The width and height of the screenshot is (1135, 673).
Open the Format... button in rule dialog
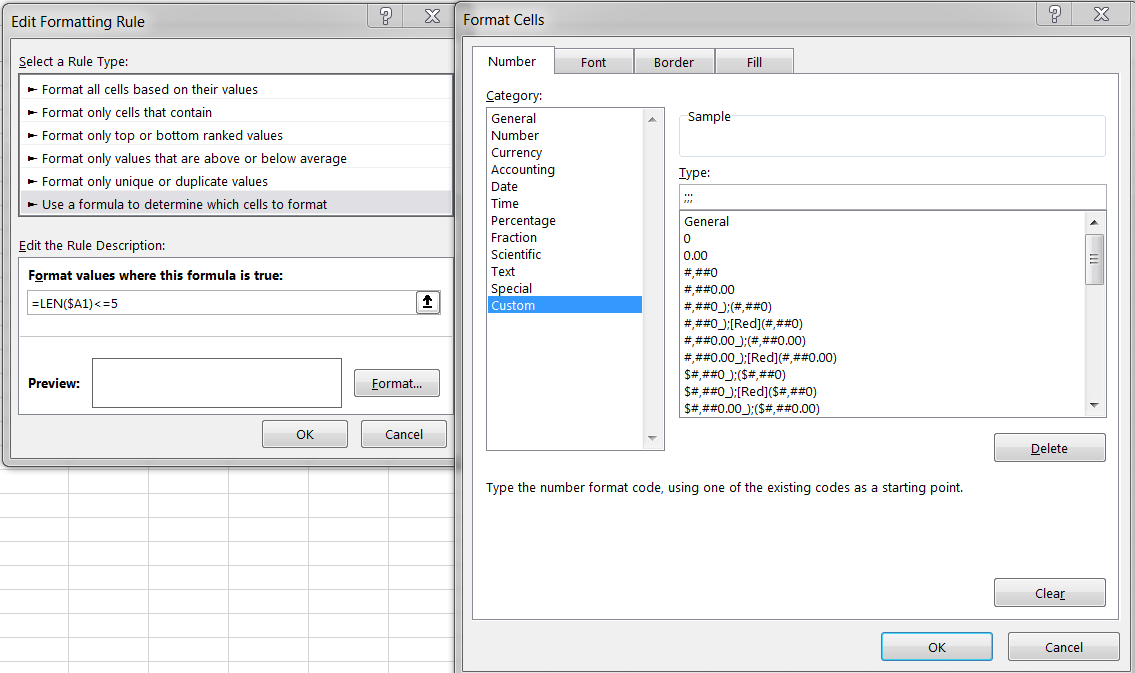(397, 384)
